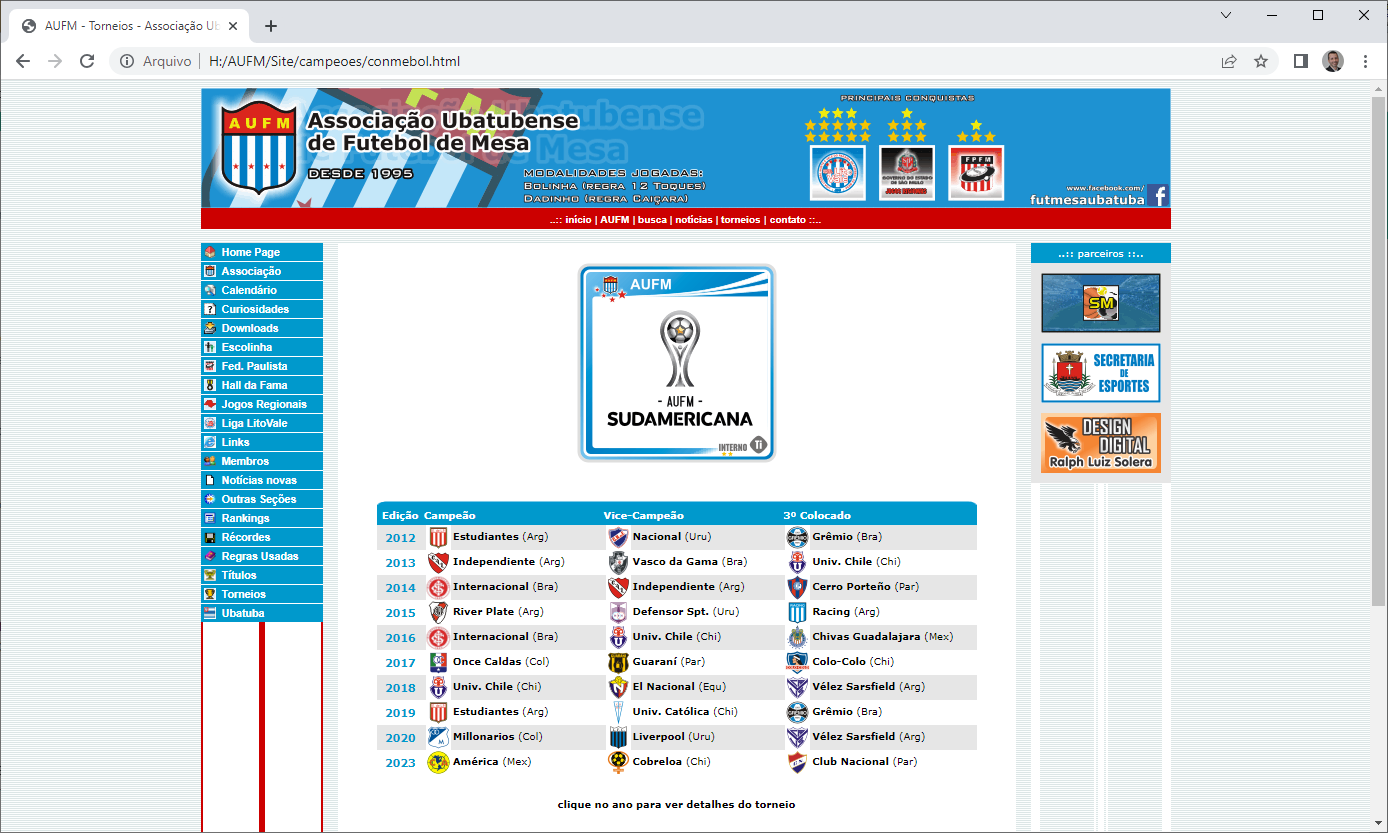Viewport: 1388px width, 833px height.
Task: Click the 'Vice-Campeão' column header
Action: (644, 516)
